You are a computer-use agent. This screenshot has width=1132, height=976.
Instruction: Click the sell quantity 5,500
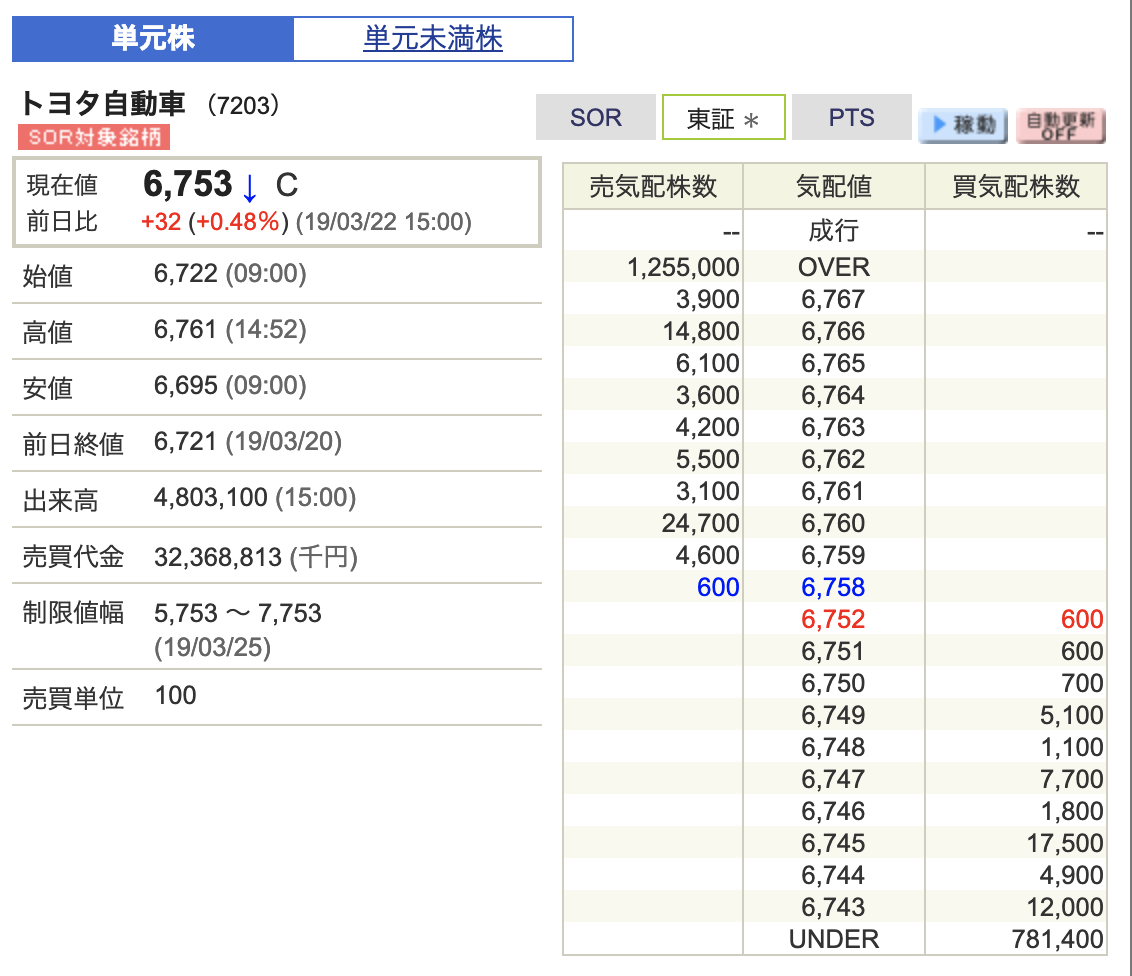(708, 459)
